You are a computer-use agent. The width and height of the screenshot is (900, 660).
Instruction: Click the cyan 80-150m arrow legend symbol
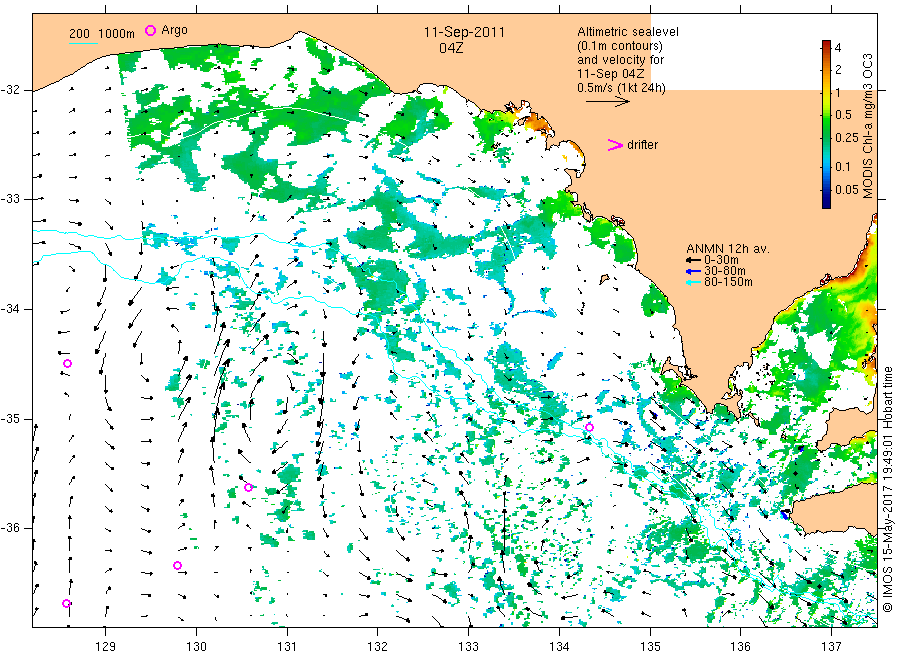(x=693, y=282)
